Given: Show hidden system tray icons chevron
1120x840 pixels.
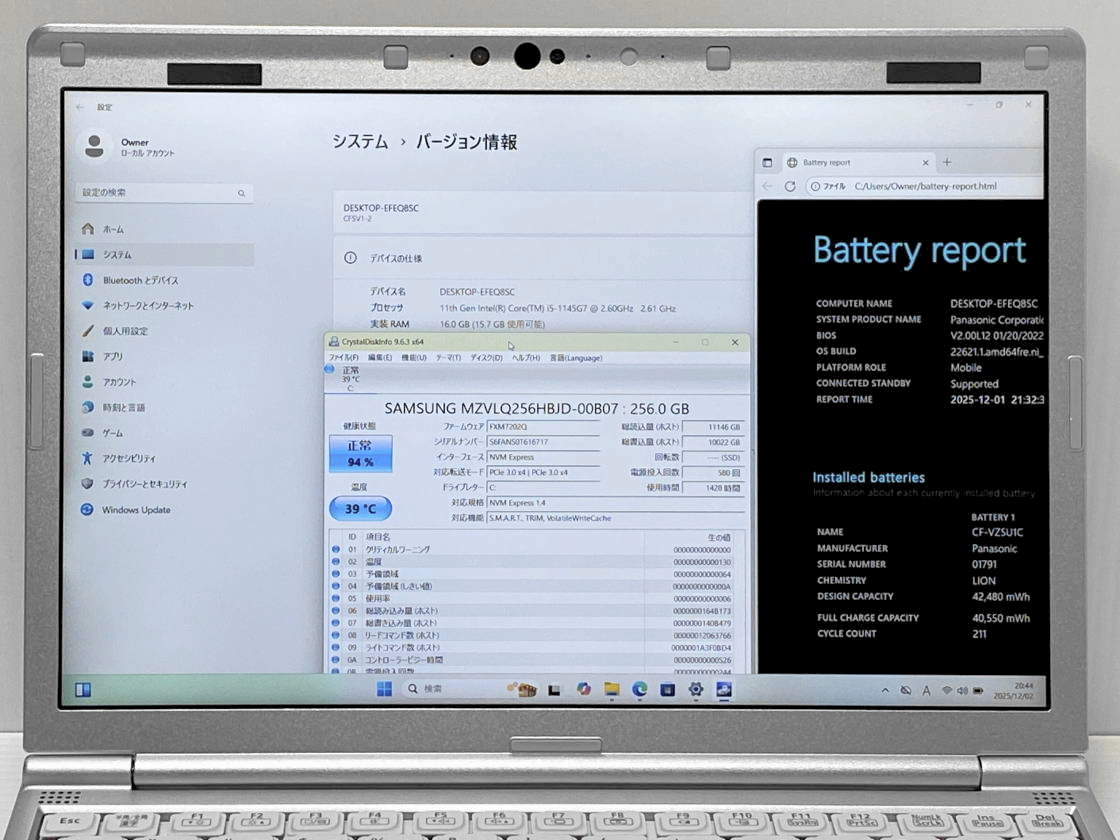Looking at the screenshot, I should pyautogui.click(x=885, y=690).
